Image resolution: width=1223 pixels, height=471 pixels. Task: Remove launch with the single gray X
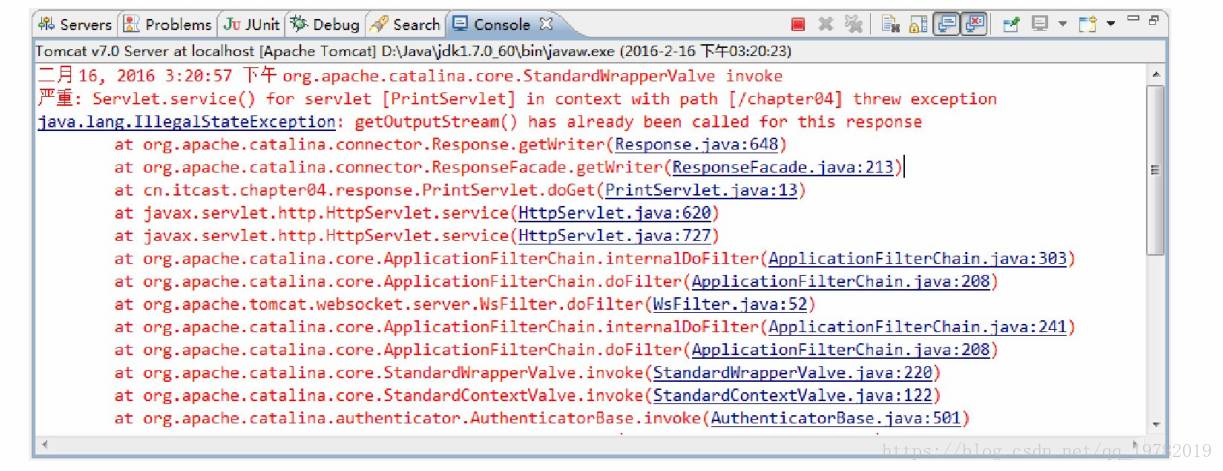825,24
